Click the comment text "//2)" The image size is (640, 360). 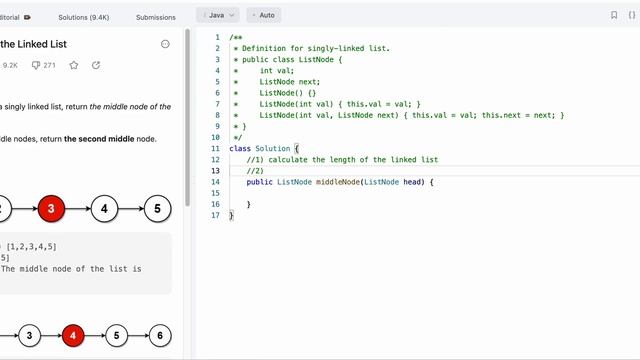click(255, 171)
